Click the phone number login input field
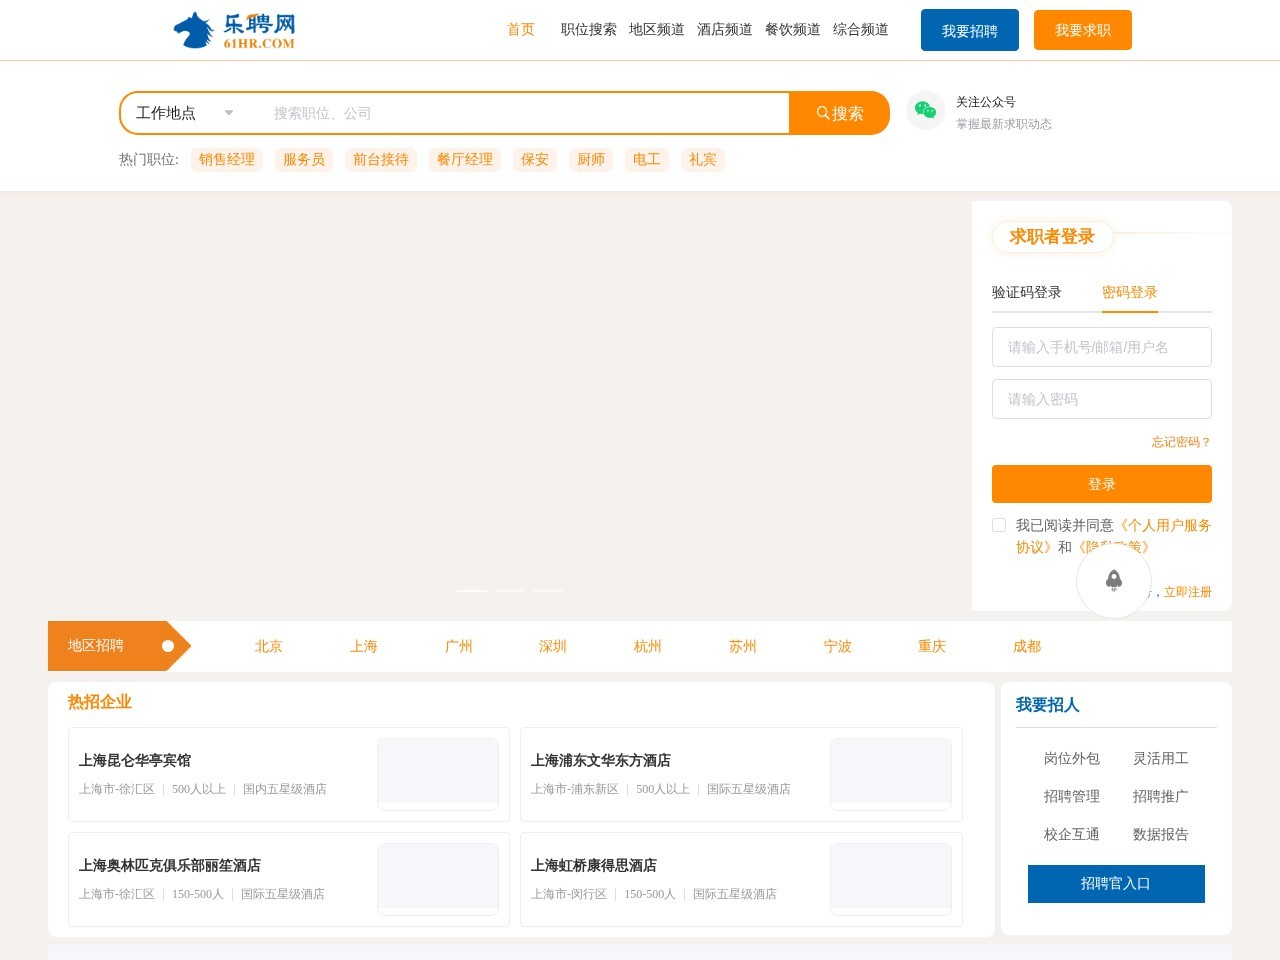This screenshot has height=960, width=1280. pos(1101,347)
